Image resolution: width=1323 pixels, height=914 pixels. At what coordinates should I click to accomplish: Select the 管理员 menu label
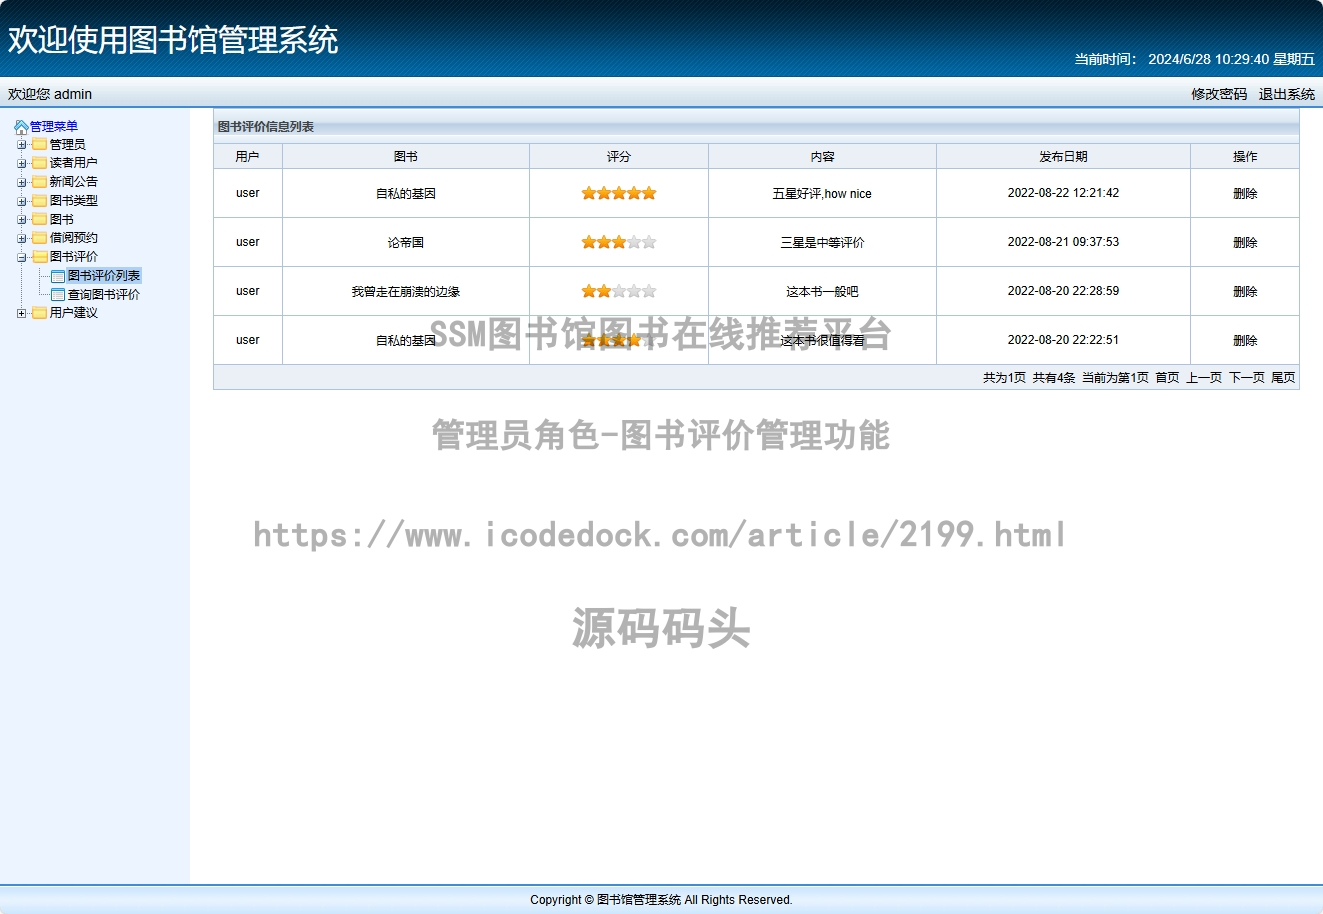[x=68, y=145]
